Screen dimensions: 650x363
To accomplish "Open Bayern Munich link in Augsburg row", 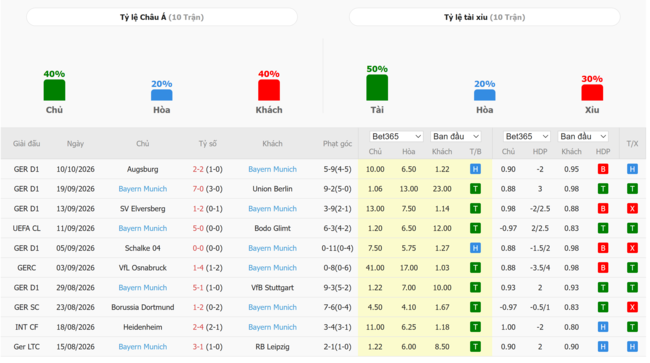I will [272, 169].
